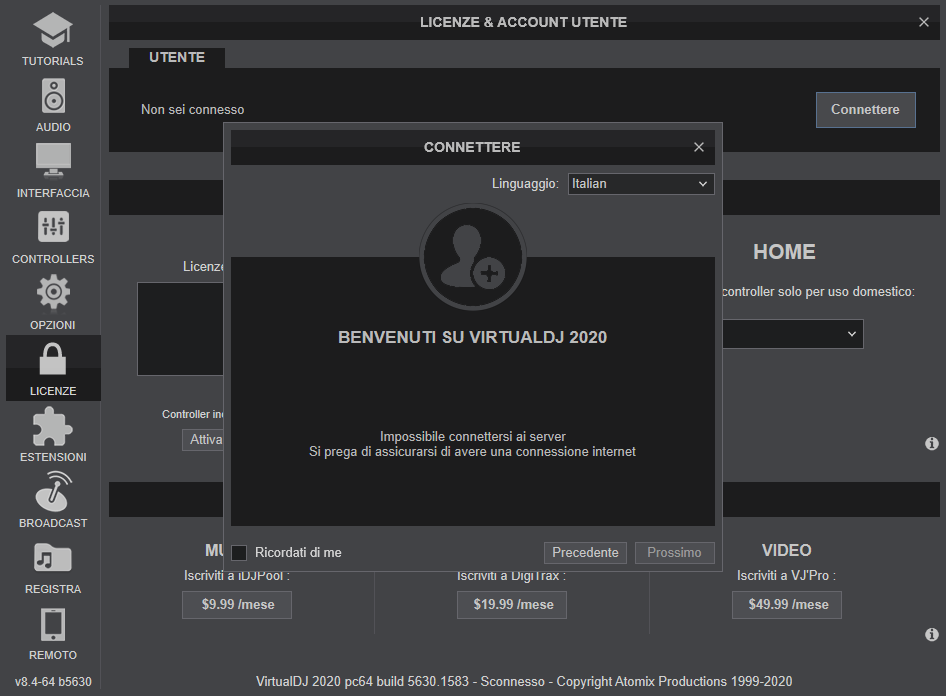Image resolution: width=946 pixels, height=696 pixels.
Task: Expand the Home controller dropdown
Action: 793,334
